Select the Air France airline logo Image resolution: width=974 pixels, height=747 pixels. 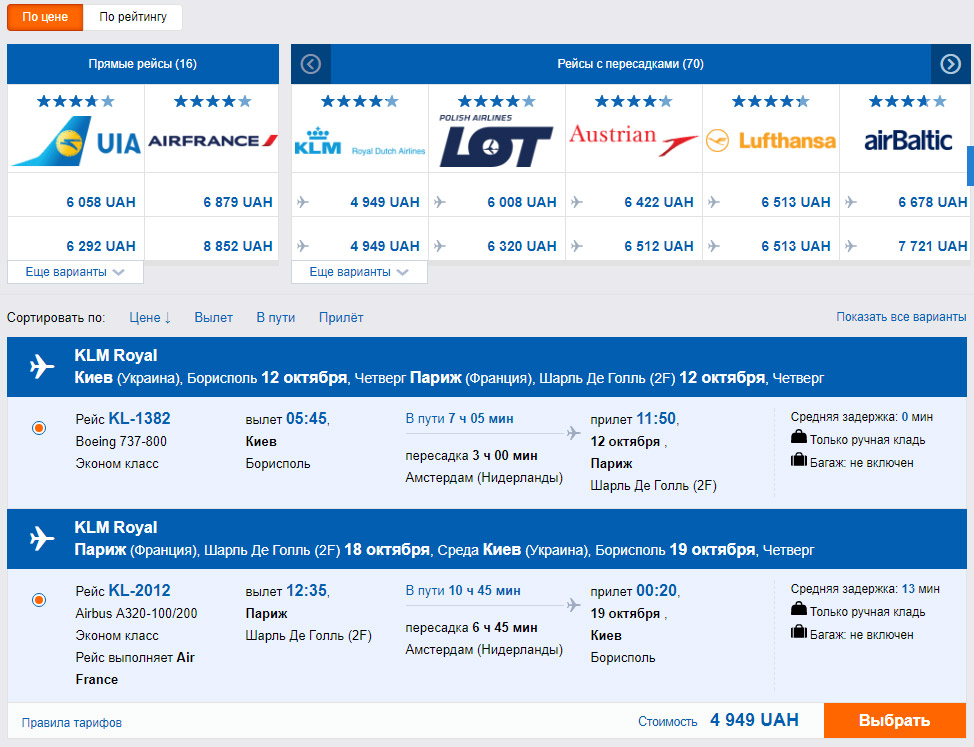[212, 141]
